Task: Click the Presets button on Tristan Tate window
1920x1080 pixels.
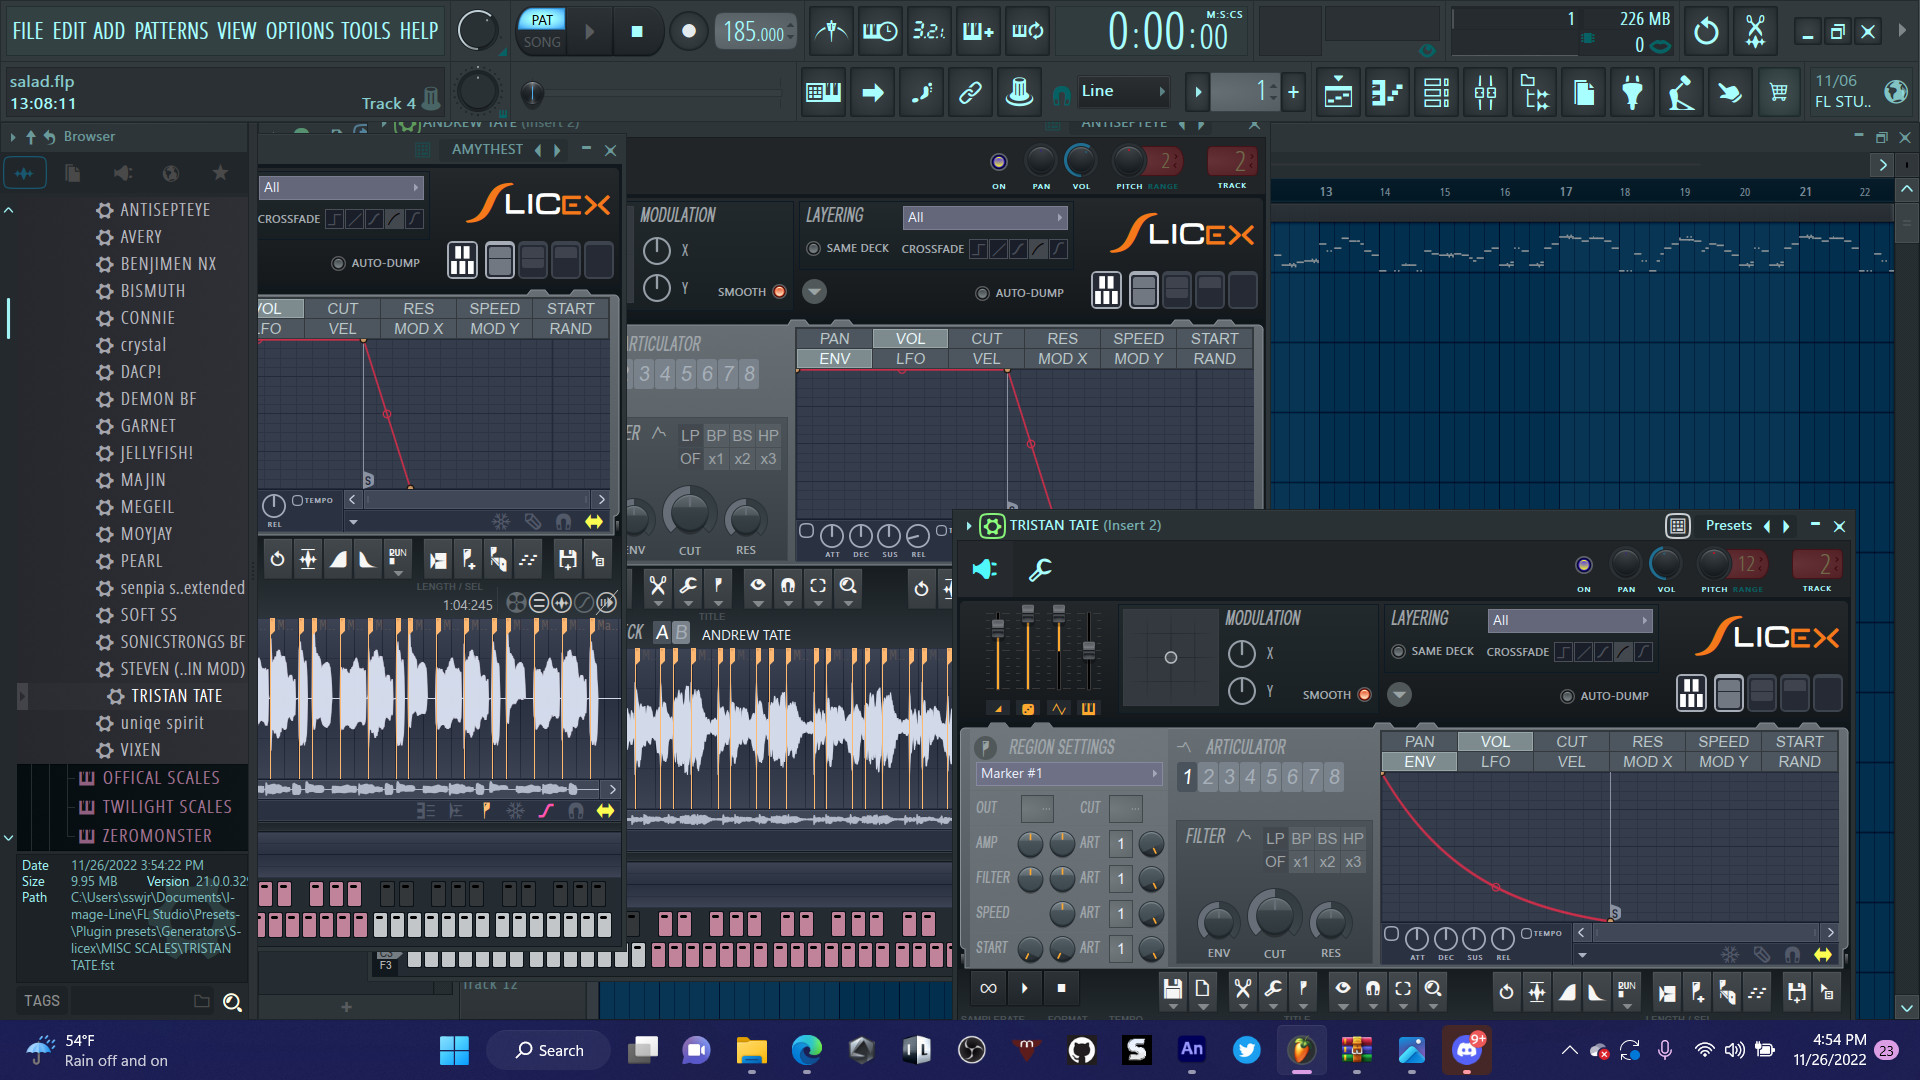Action: [x=1729, y=525]
